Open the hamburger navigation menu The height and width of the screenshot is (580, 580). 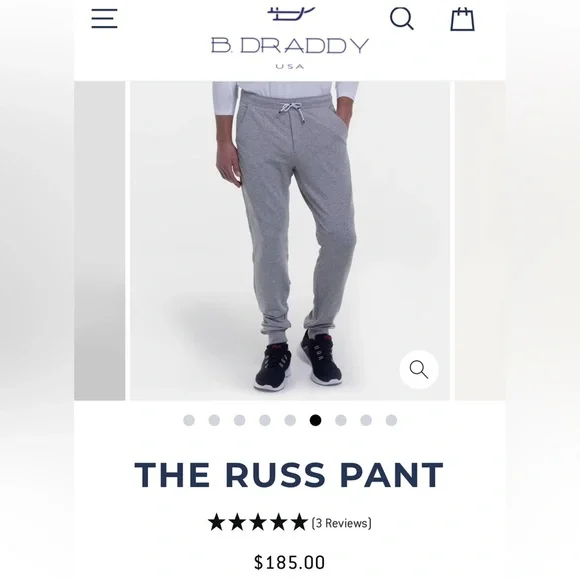(104, 18)
